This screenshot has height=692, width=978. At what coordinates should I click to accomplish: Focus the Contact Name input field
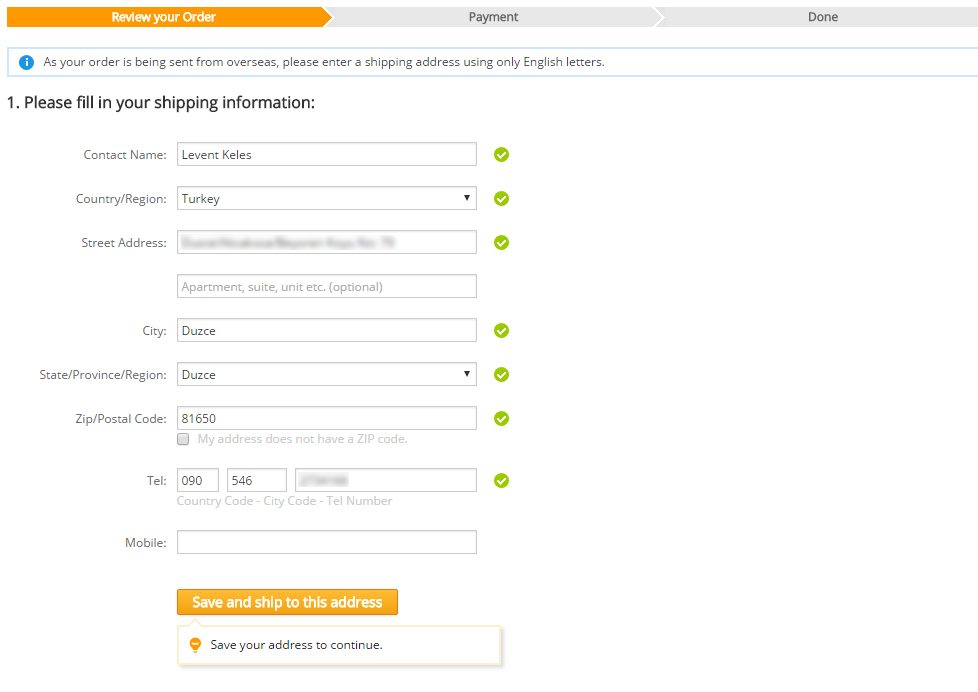pos(326,155)
